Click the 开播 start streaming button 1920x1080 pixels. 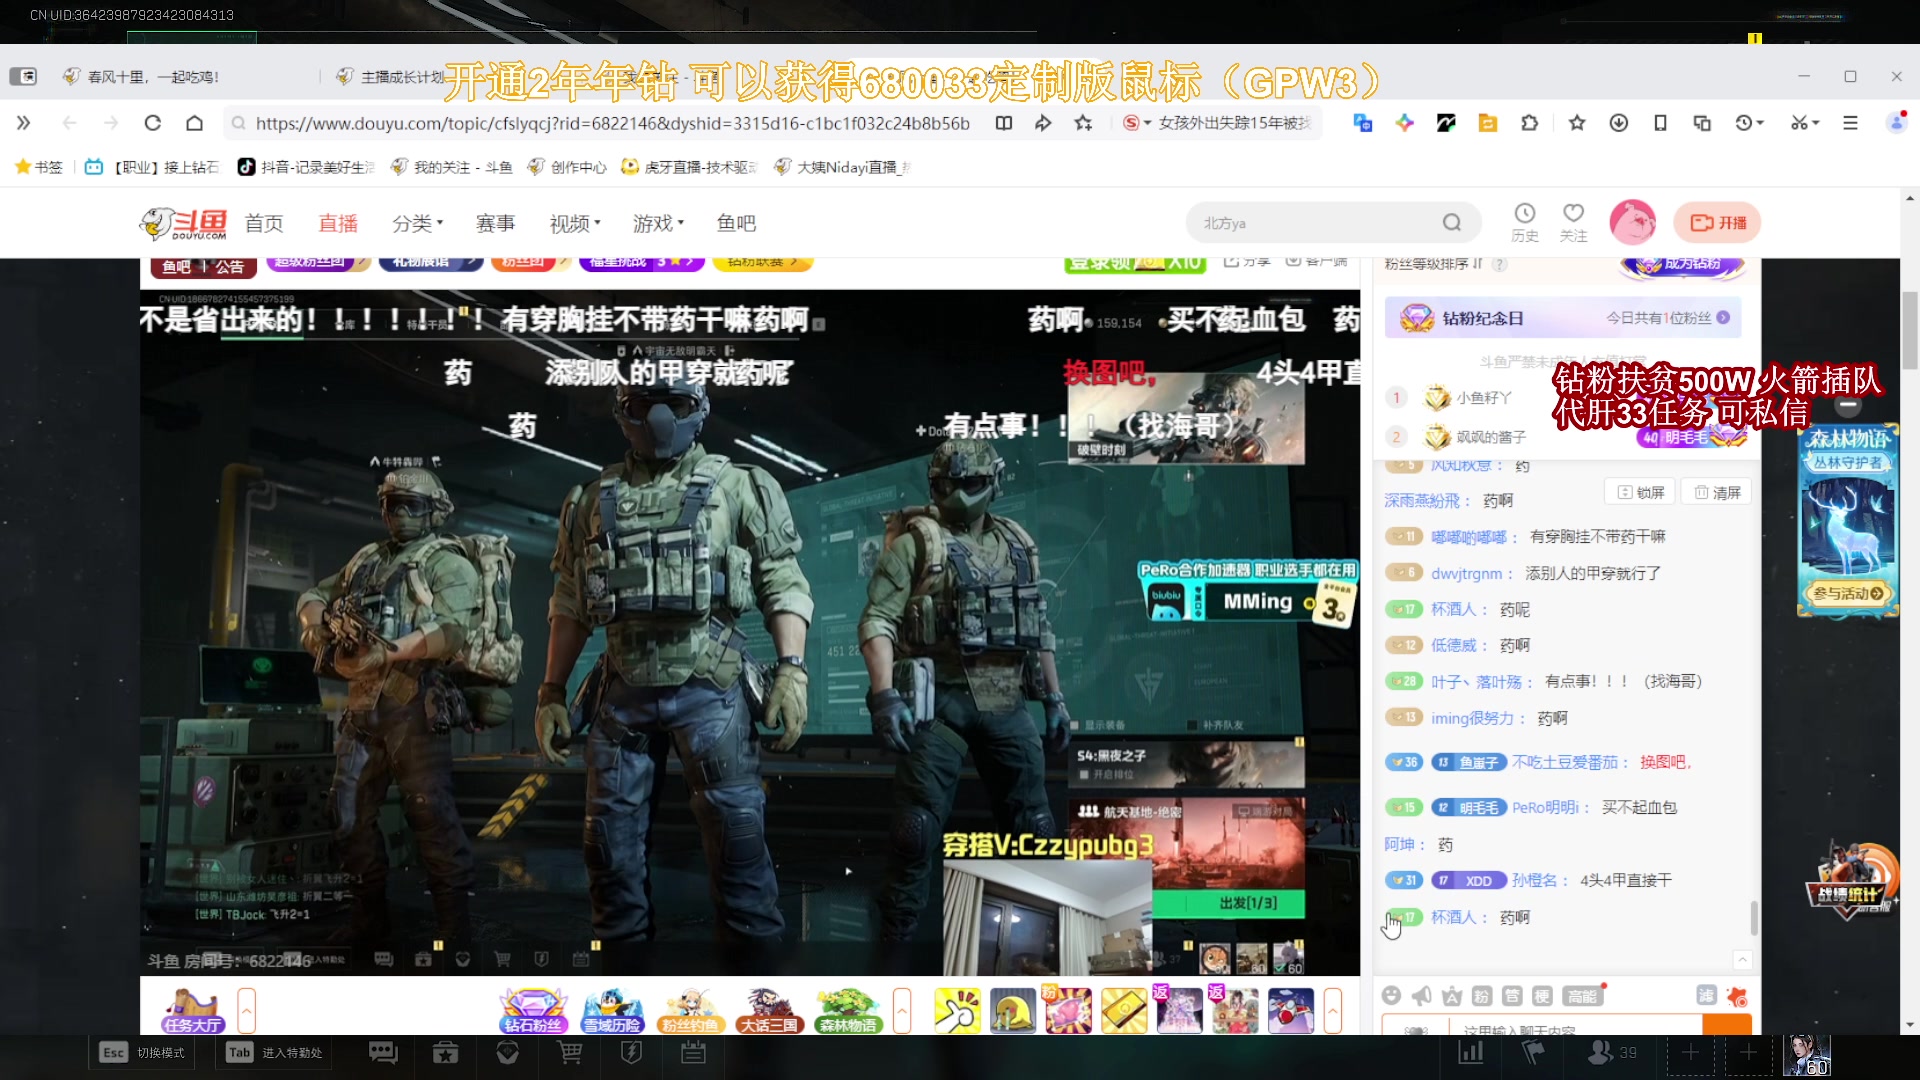click(1717, 222)
